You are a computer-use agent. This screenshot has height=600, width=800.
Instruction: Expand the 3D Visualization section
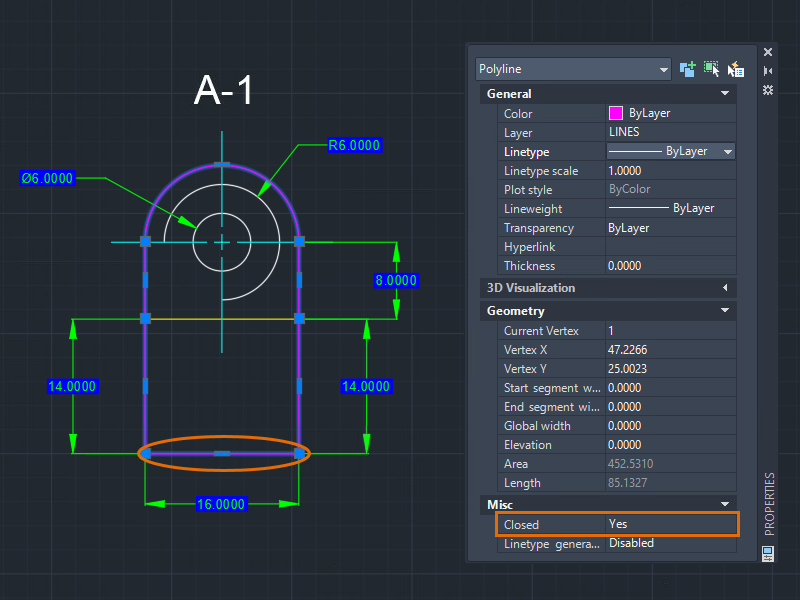(x=724, y=288)
